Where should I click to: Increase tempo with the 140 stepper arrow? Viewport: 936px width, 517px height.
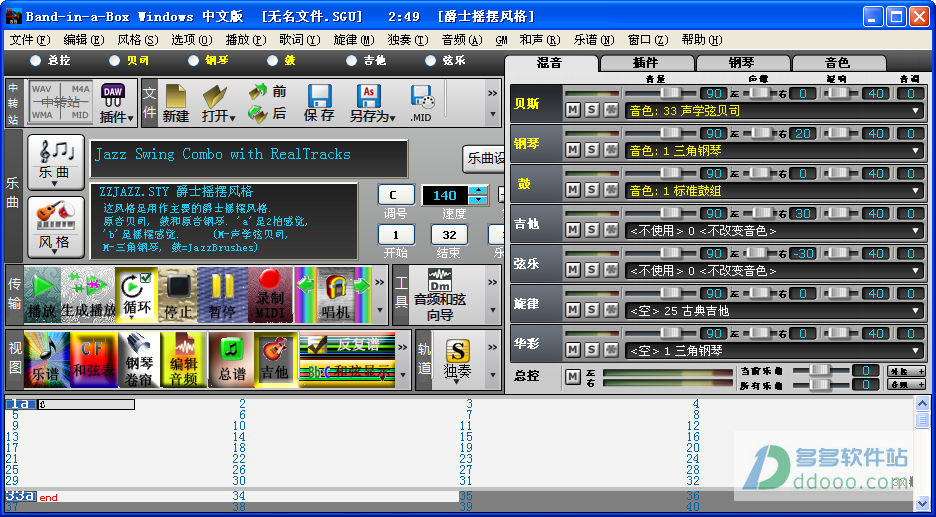(479, 190)
